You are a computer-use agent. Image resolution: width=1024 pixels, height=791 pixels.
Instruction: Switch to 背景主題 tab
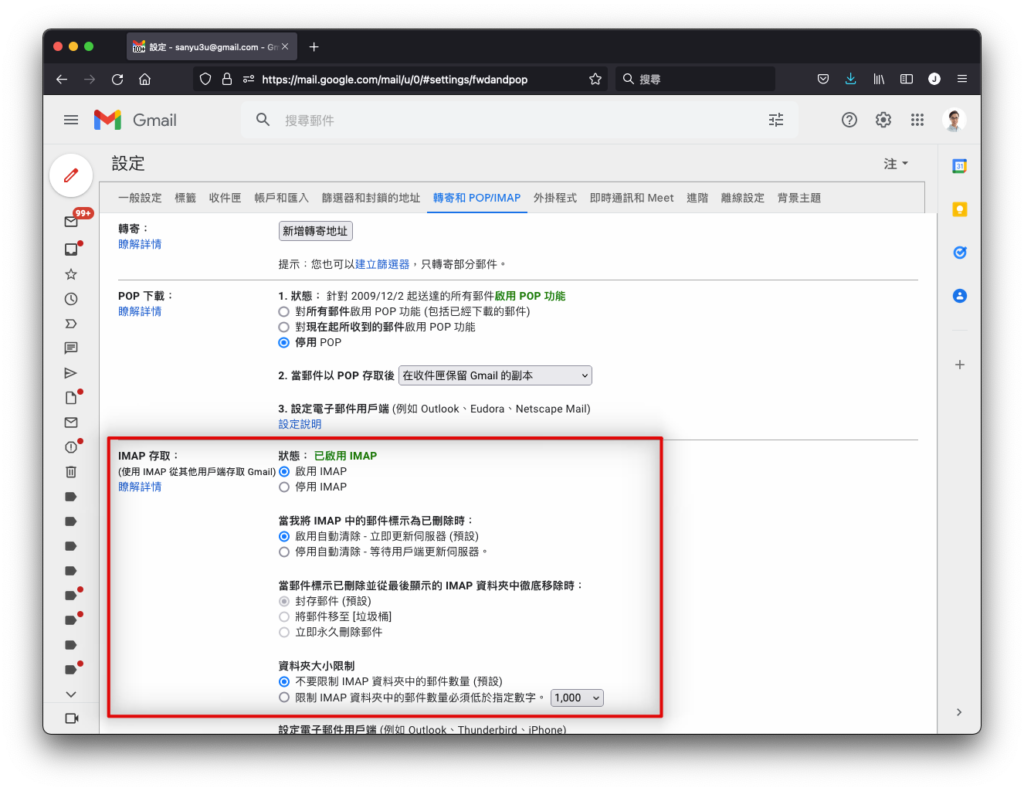point(799,198)
